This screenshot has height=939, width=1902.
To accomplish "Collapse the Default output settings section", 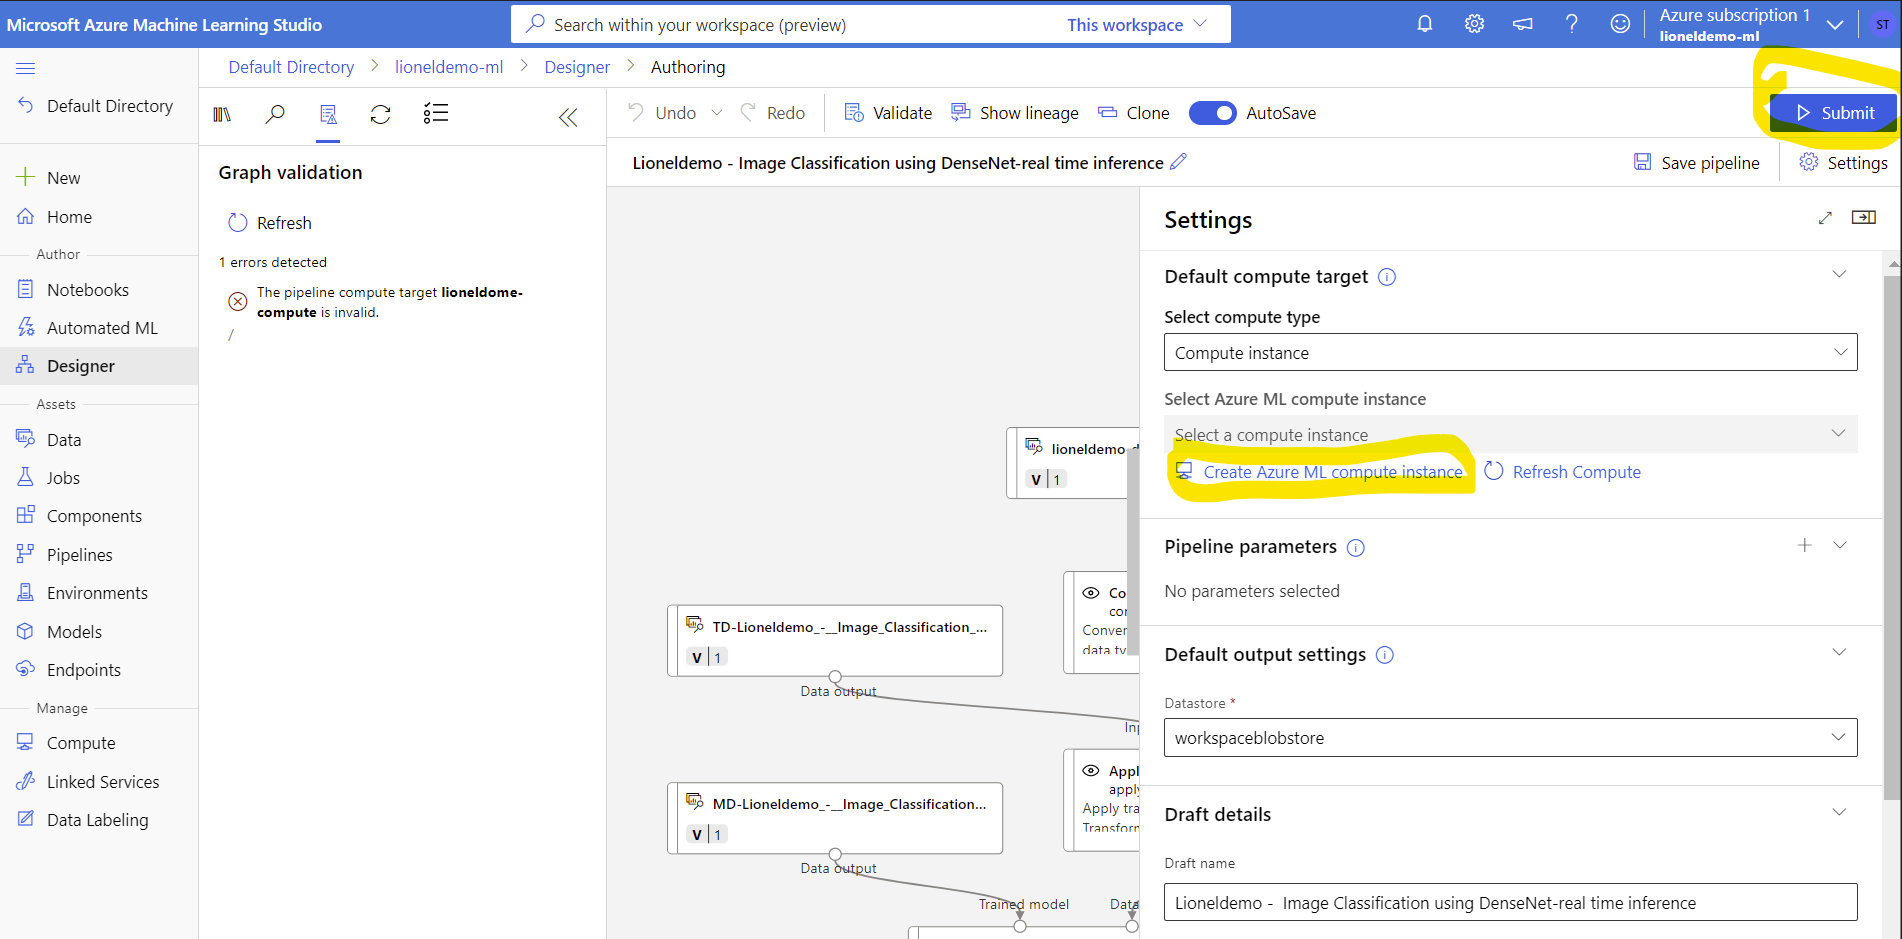I will (x=1839, y=652).
